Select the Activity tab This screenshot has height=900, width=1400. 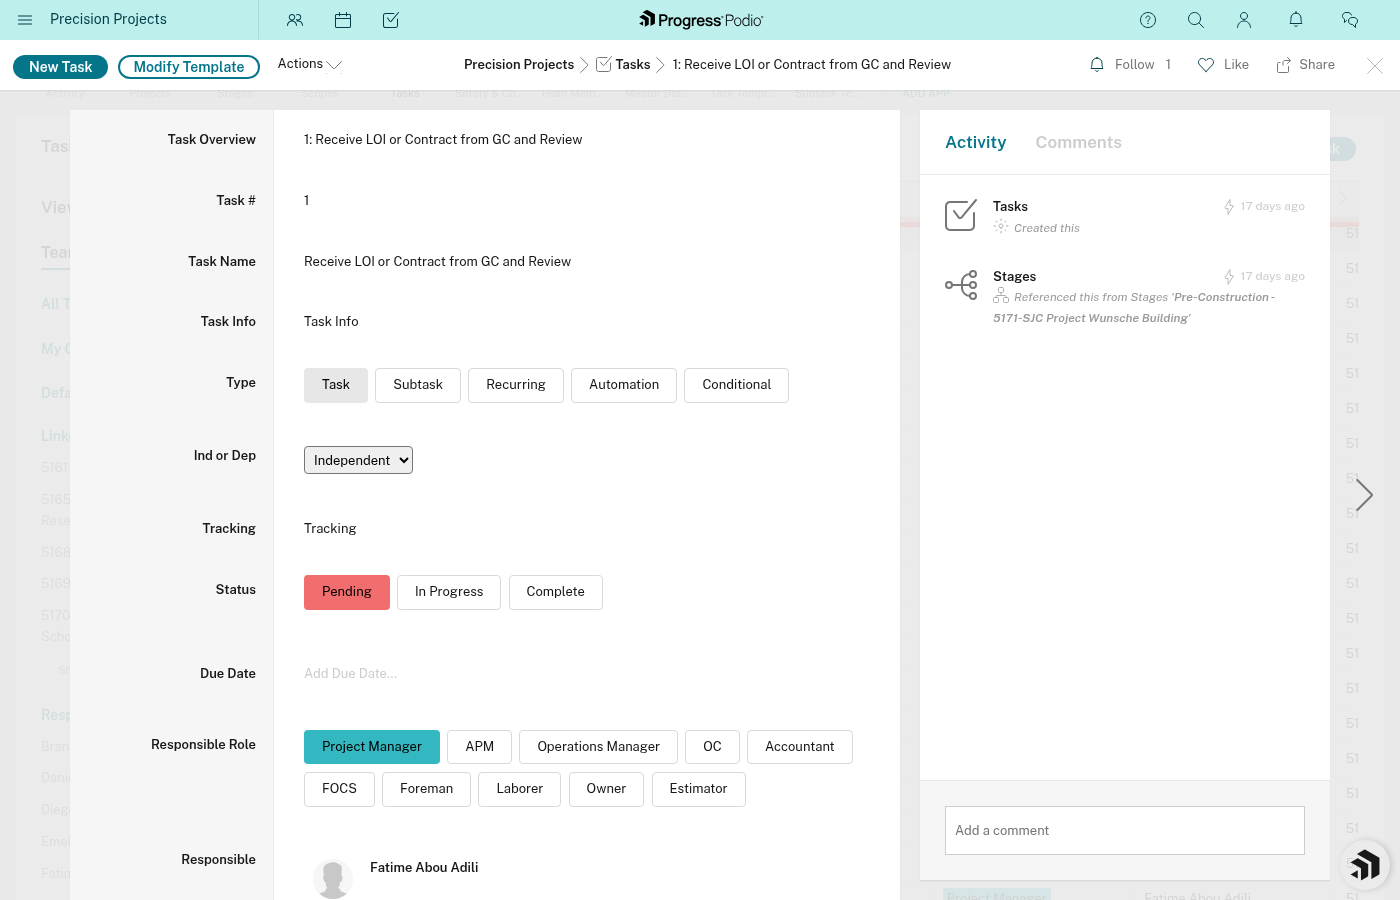[x=975, y=142]
